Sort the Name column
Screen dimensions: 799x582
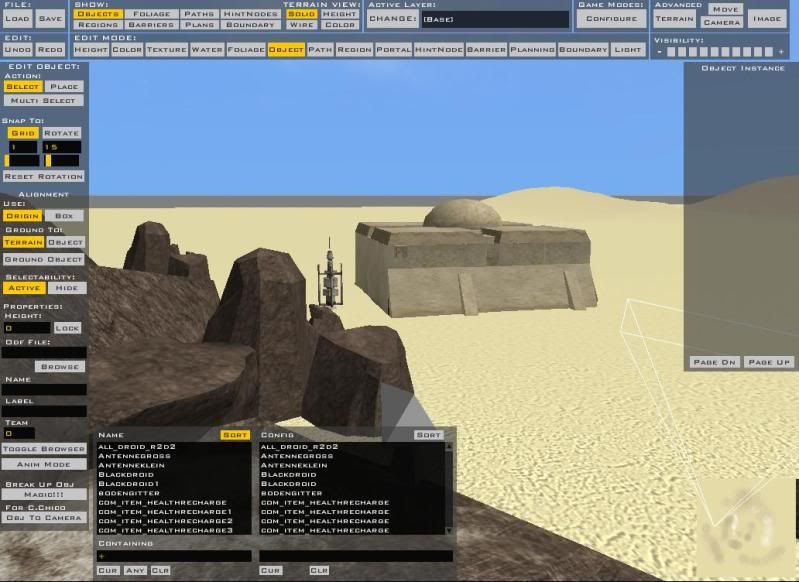pyautogui.click(x=235, y=435)
